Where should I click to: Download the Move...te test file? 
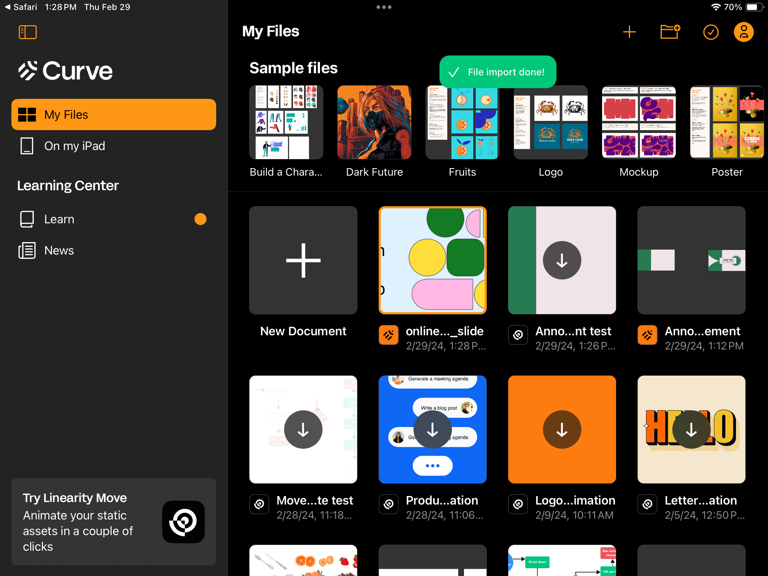(x=303, y=430)
